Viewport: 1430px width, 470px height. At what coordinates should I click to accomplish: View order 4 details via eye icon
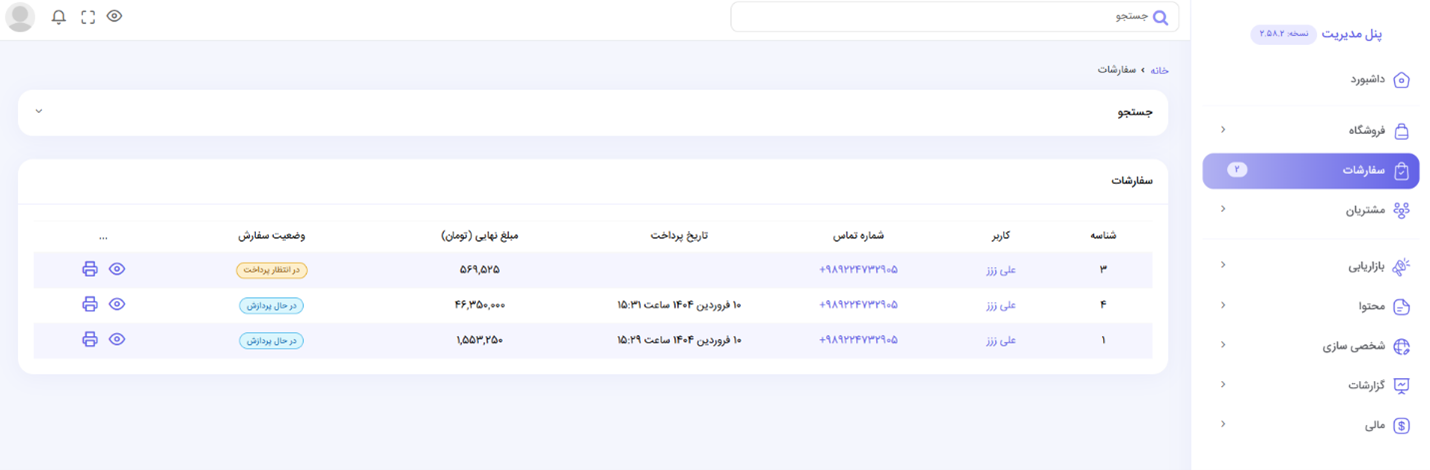[x=117, y=304]
